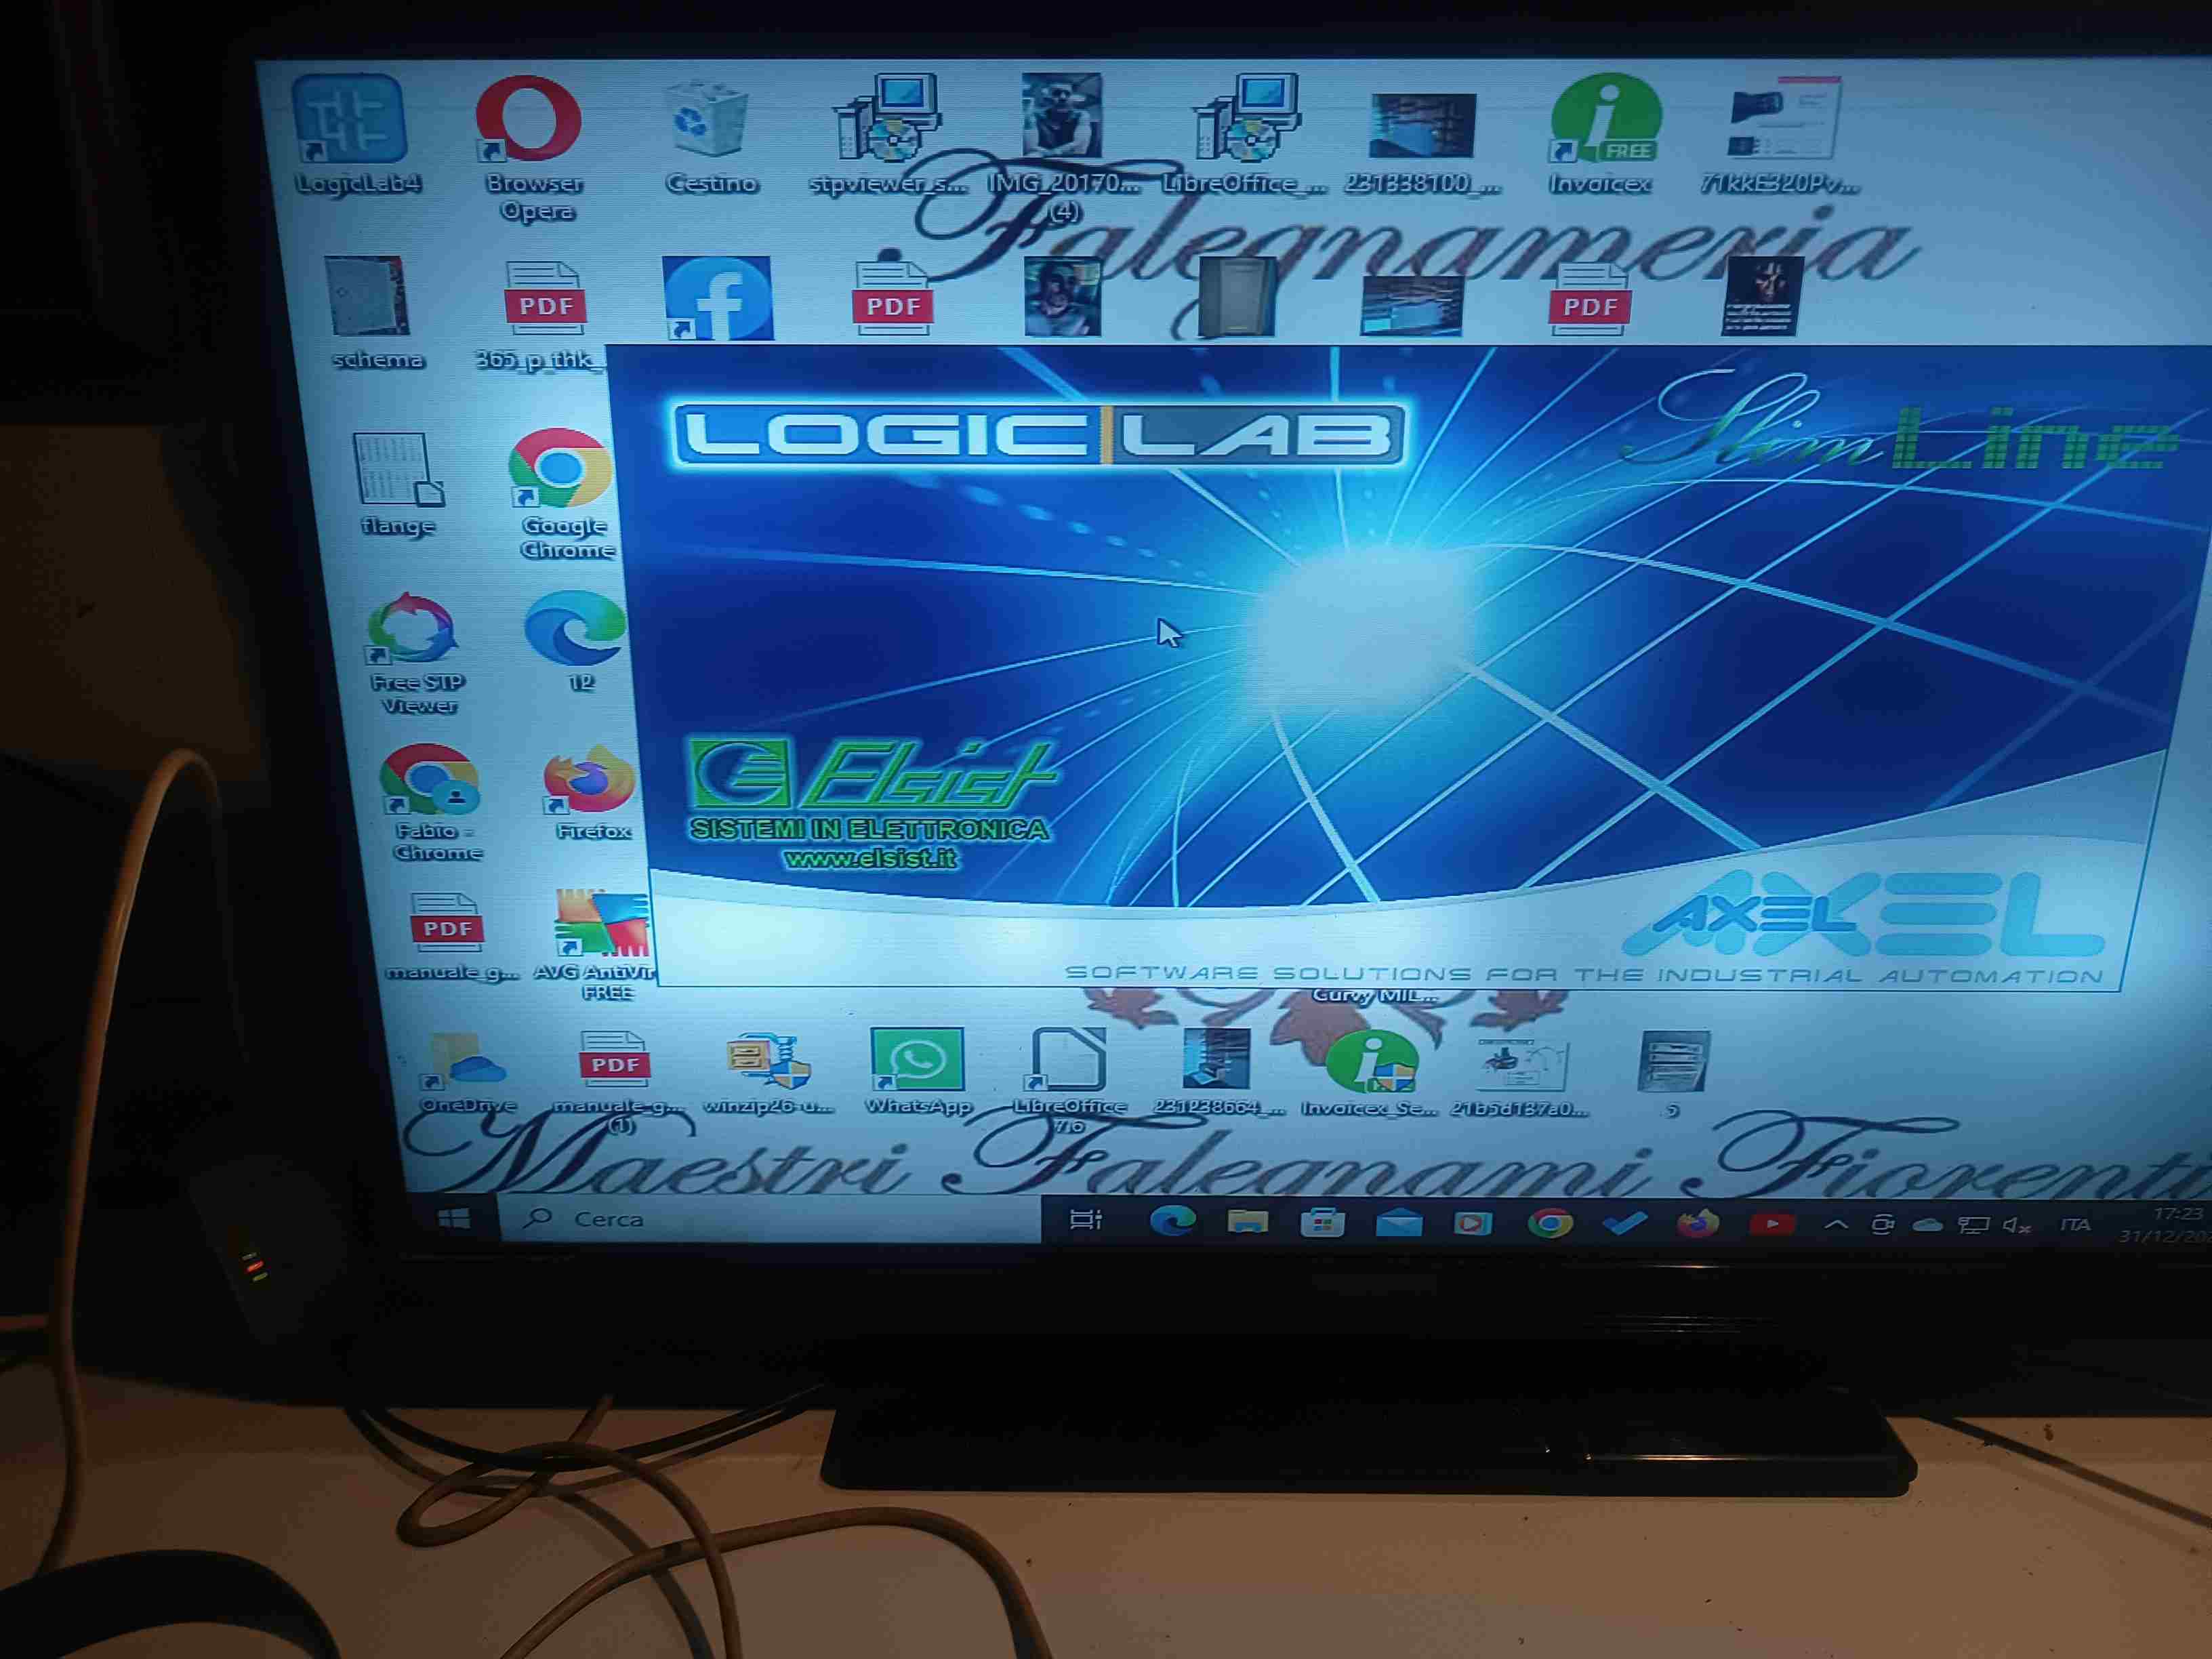Open the red YouTube taskbar icon

point(1772,1224)
